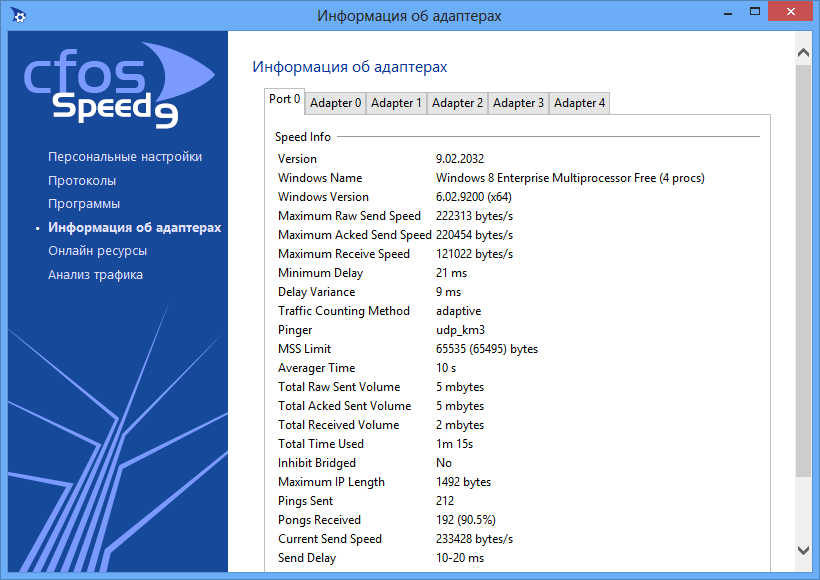Open Анализ трафика page
The width and height of the screenshot is (820, 580).
click(x=95, y=275)
